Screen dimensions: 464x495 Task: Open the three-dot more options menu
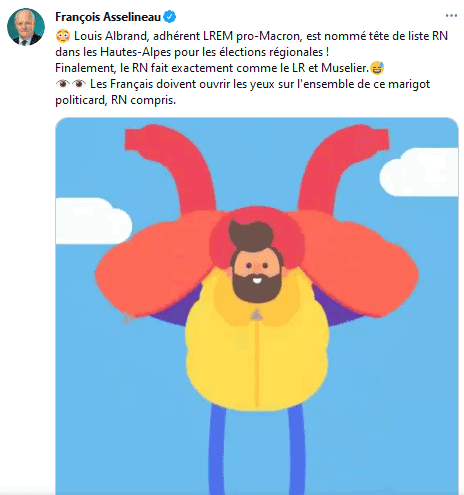click(x=451, y=16)
